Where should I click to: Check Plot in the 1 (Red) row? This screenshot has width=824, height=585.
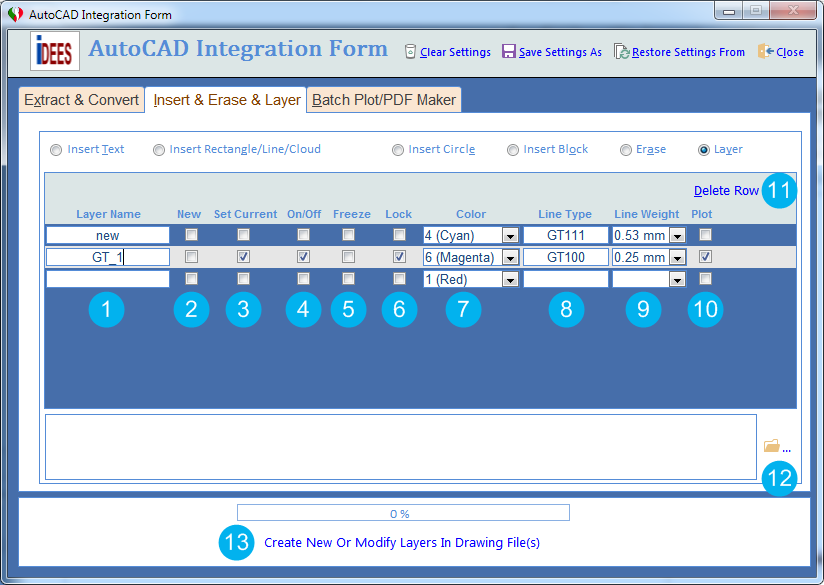(x=705, y=279)
